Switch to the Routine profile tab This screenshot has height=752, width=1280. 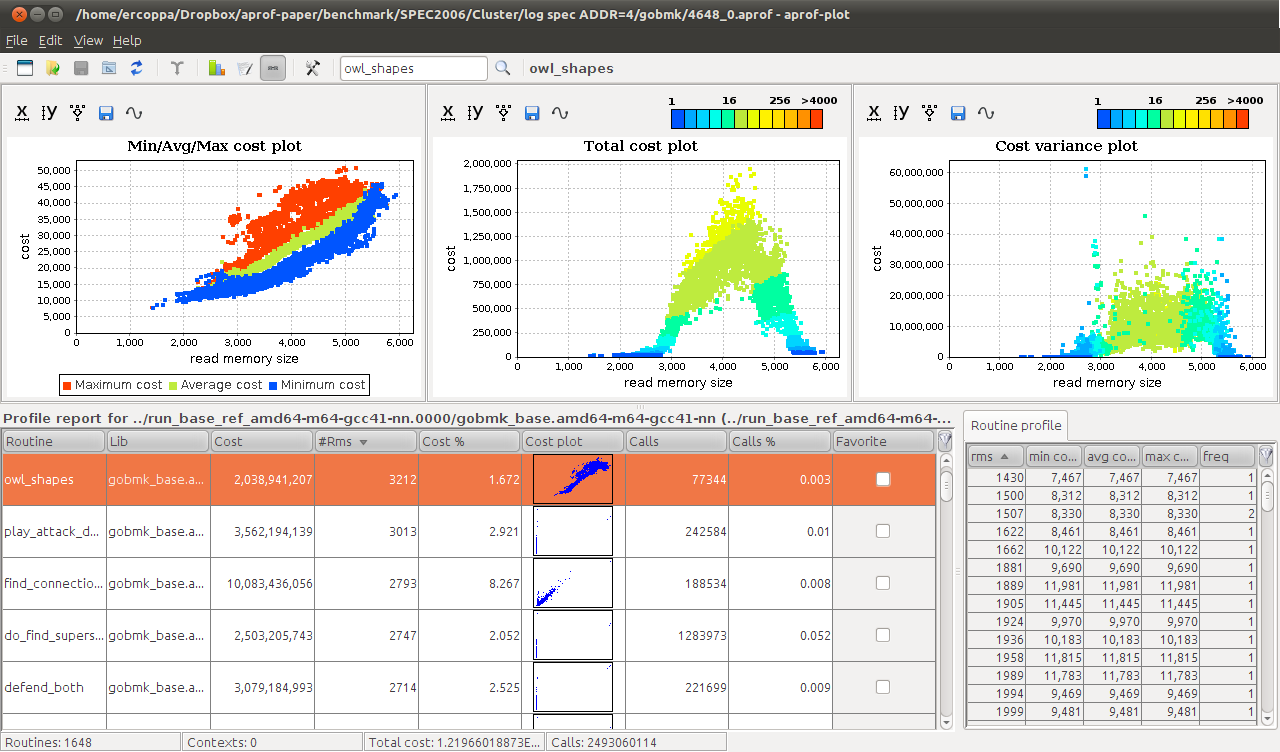[1015, 425]
